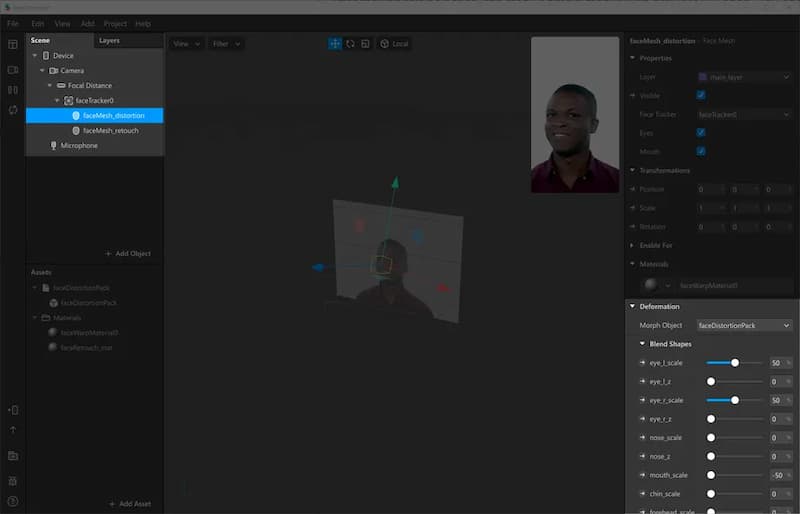Open the Morph Object dropdown
The height and width of the screenshot is (514, 800).
744,325
